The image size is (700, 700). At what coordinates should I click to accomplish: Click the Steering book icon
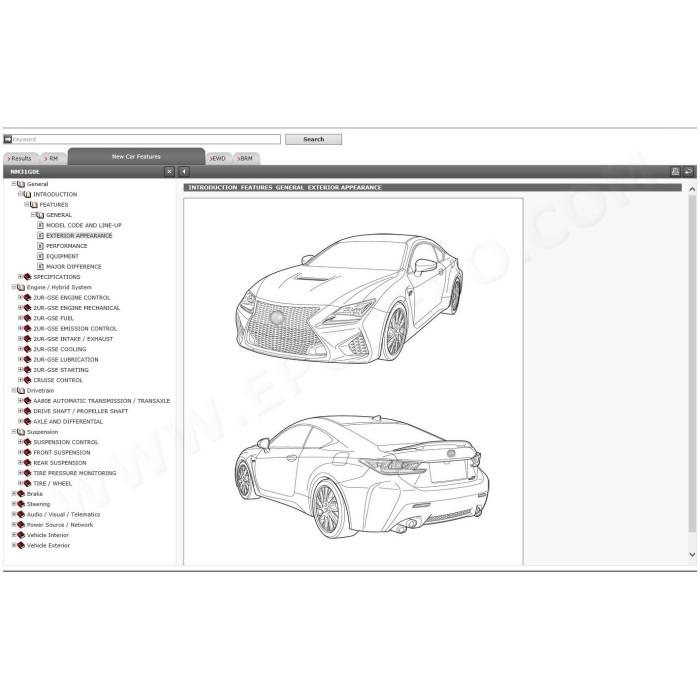click(x=21, y=504)
